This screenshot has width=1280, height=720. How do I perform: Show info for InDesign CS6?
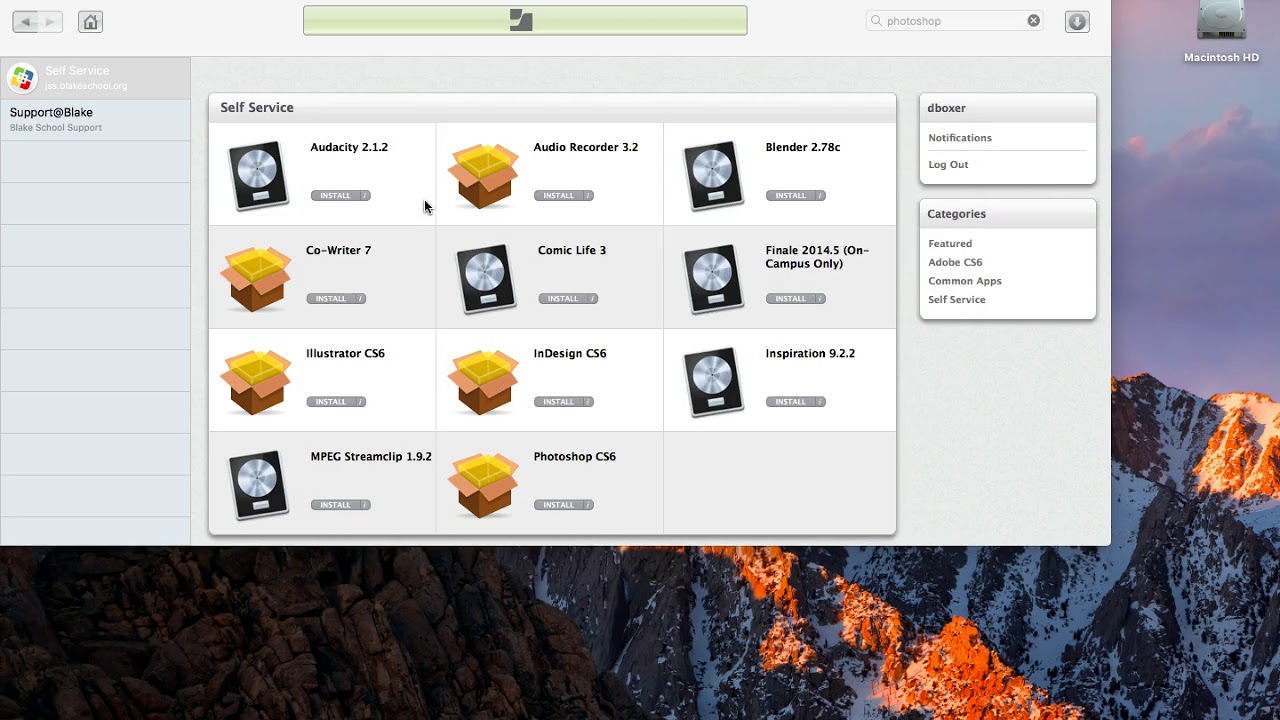tap(588, 402)
